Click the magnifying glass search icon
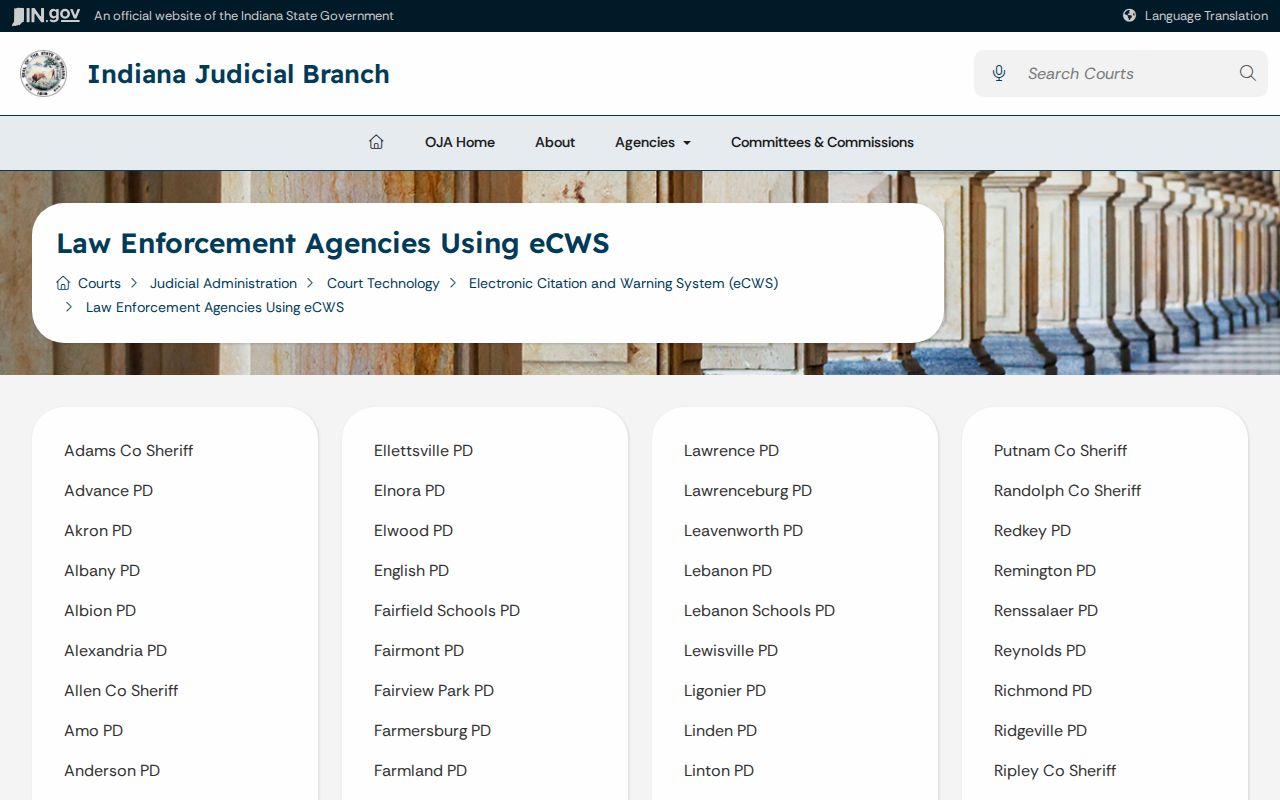The width and height of the screenshot is (1280, 800). pos(1247,73)
